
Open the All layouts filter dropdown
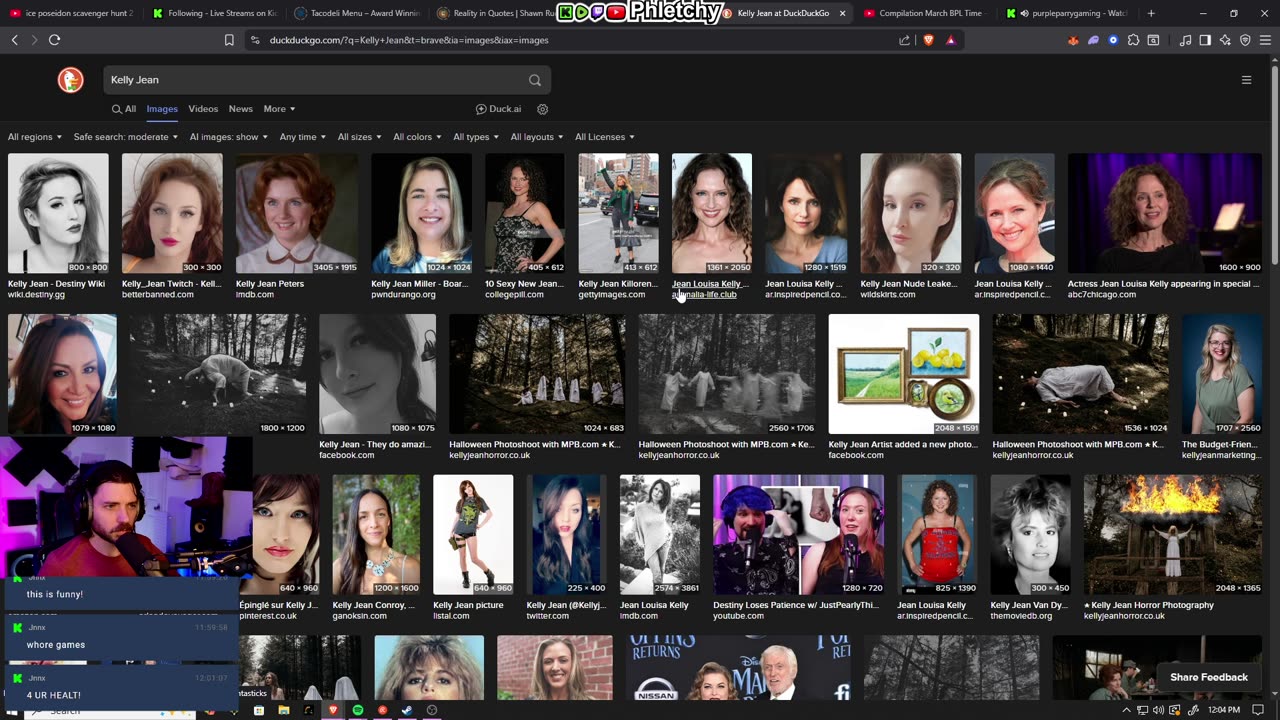tap(537, 137)
